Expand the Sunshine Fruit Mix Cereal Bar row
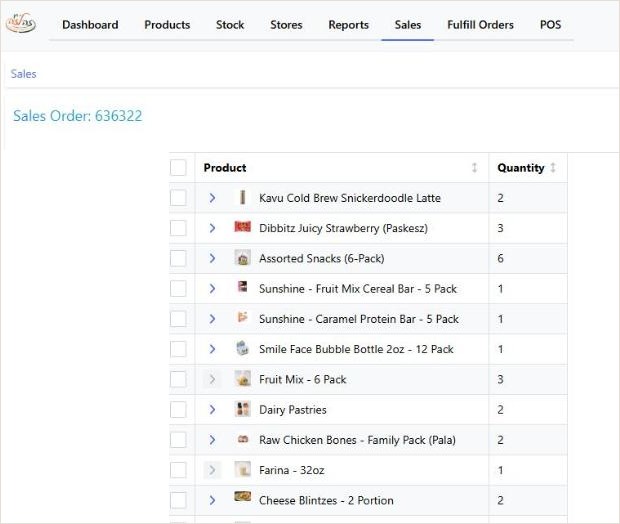This screenshot has height=524, width=620. tap(212, 289)
